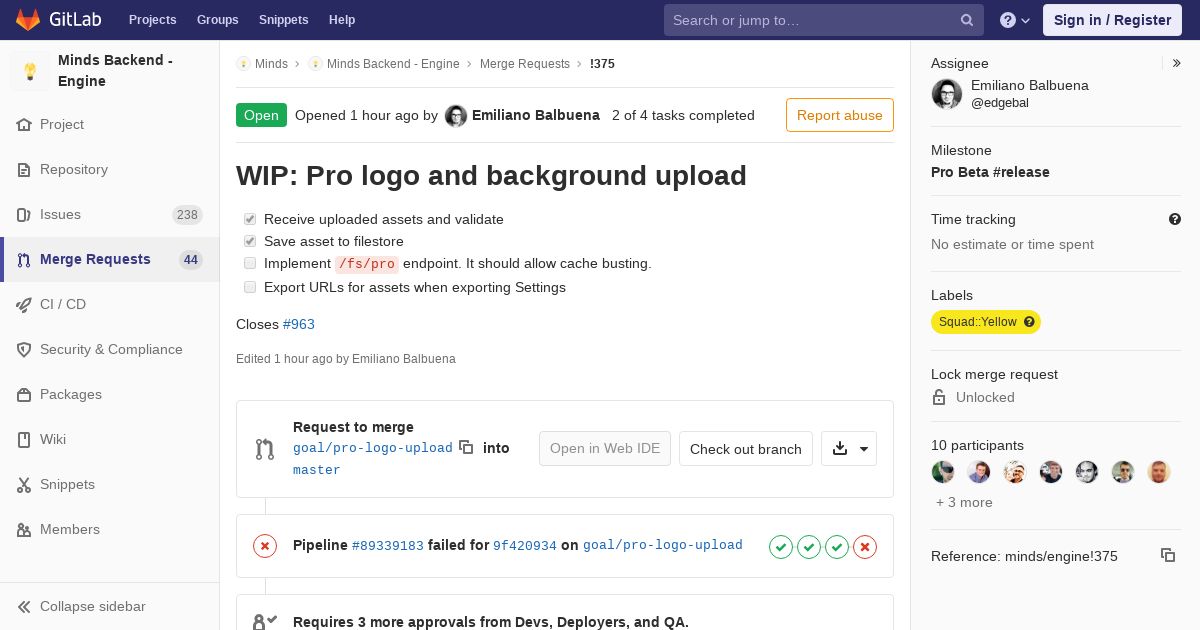
Task: Click the @edgebal username text
Action: (1000, 103)
